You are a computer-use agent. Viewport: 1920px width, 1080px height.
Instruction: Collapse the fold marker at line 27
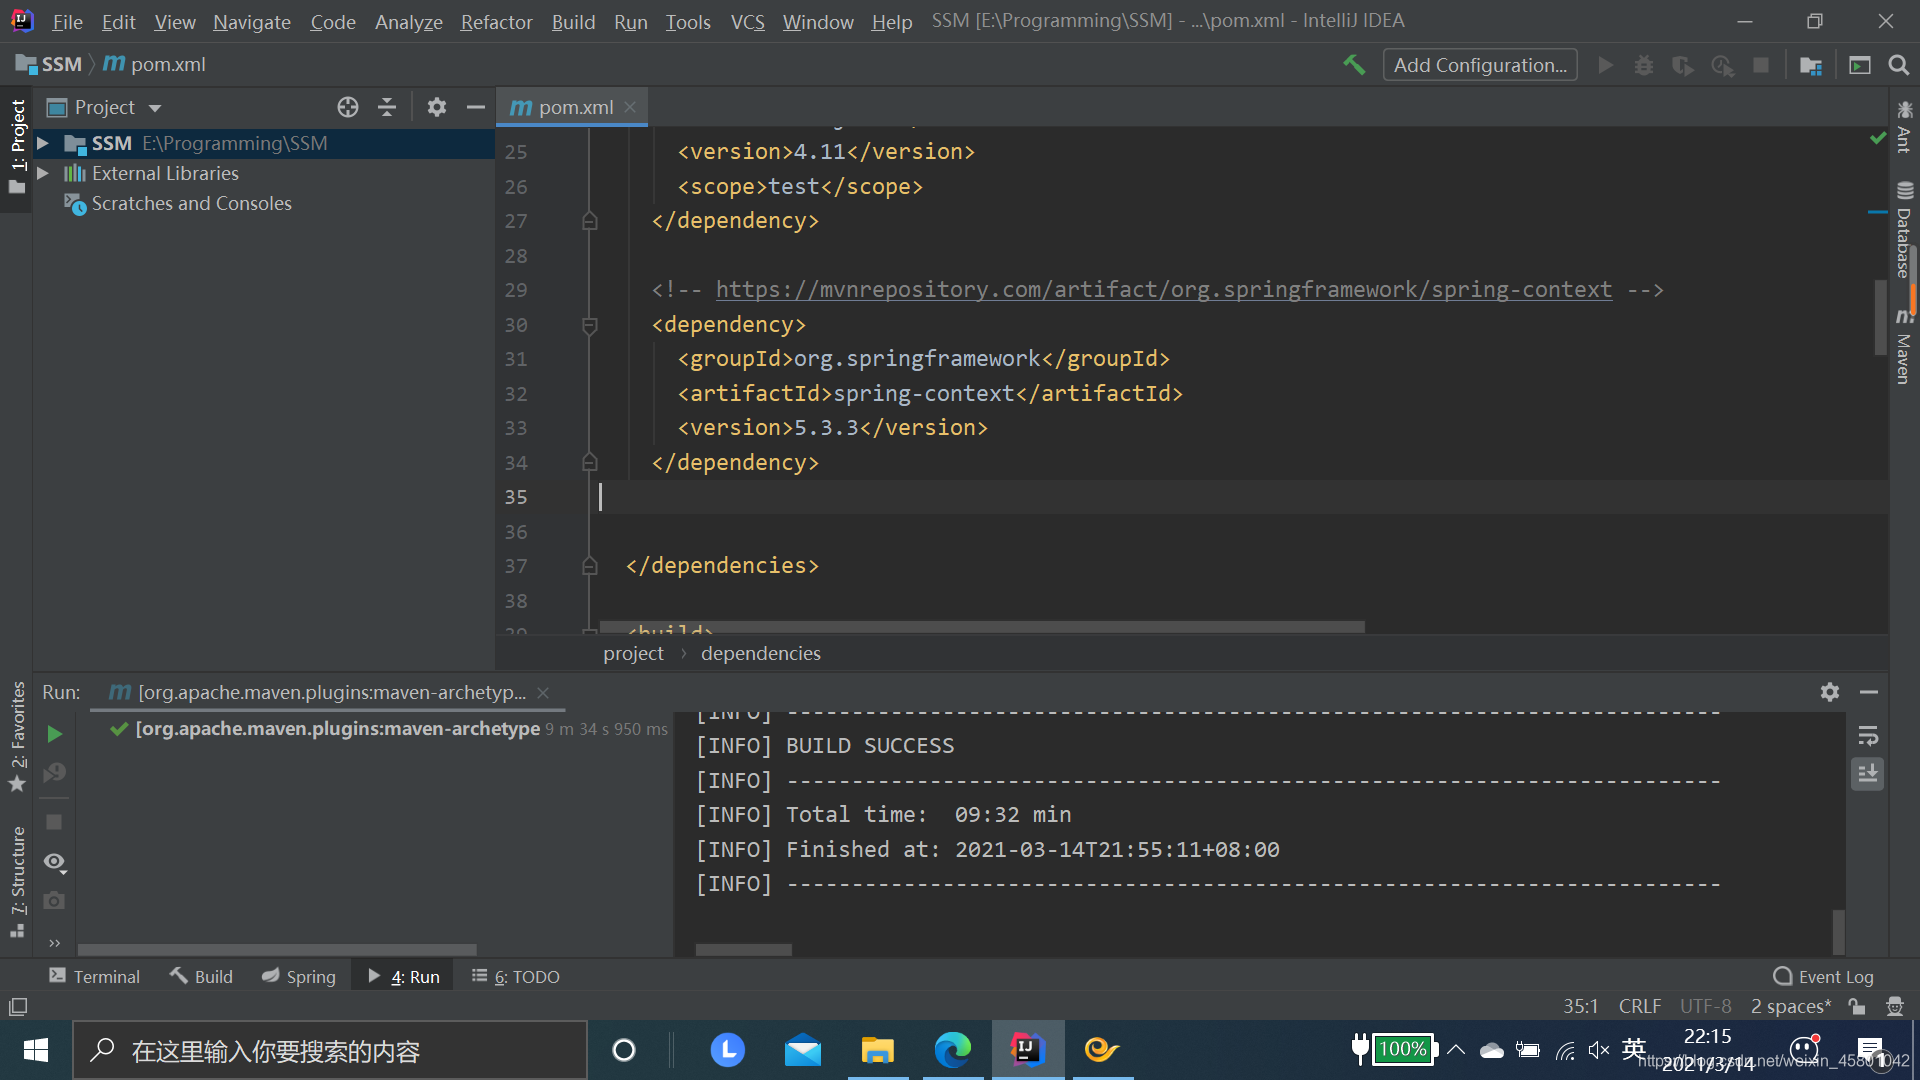pos(590,221)
